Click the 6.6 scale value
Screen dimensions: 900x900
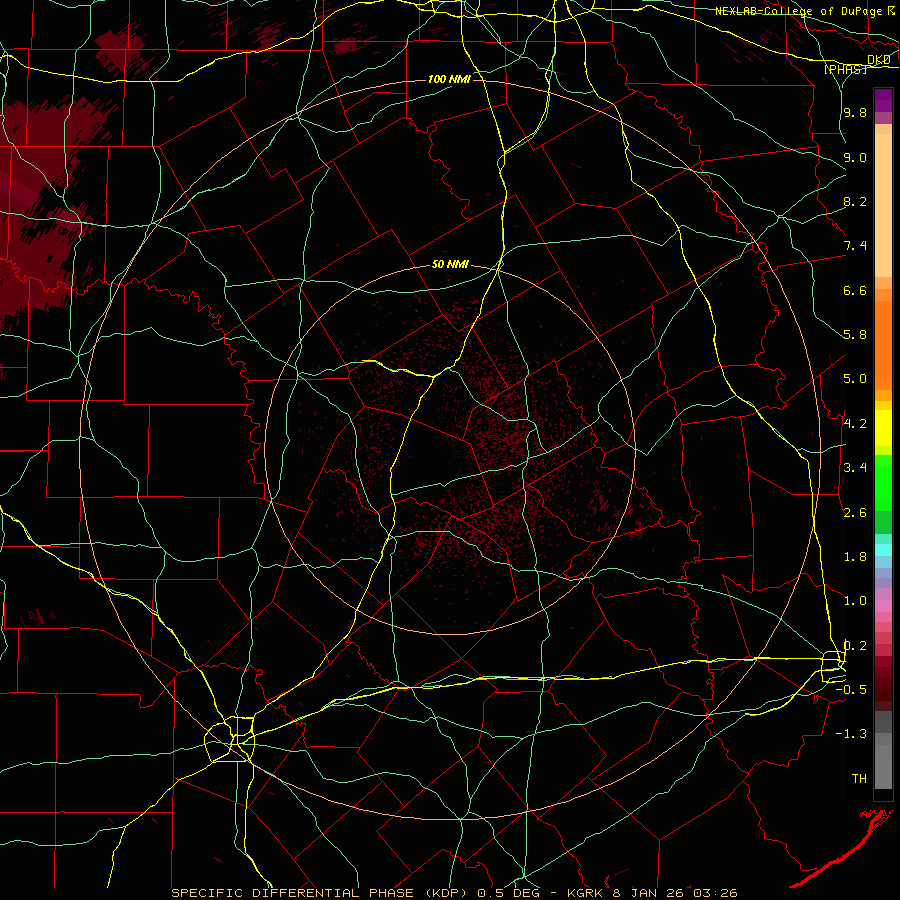pos(855,290)
